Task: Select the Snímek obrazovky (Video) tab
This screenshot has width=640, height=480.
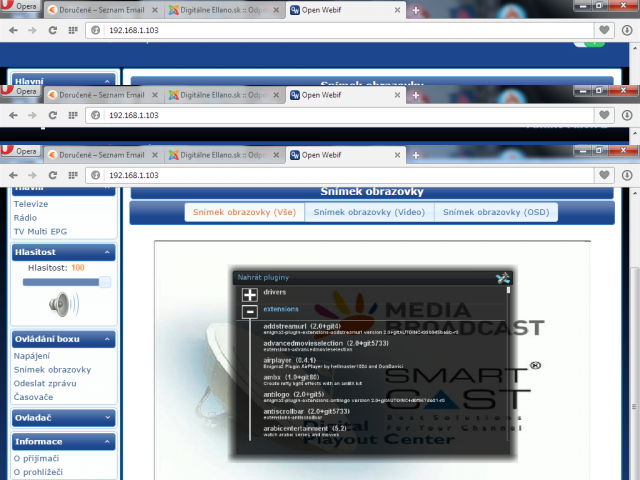Action: [x=369, y=212]
